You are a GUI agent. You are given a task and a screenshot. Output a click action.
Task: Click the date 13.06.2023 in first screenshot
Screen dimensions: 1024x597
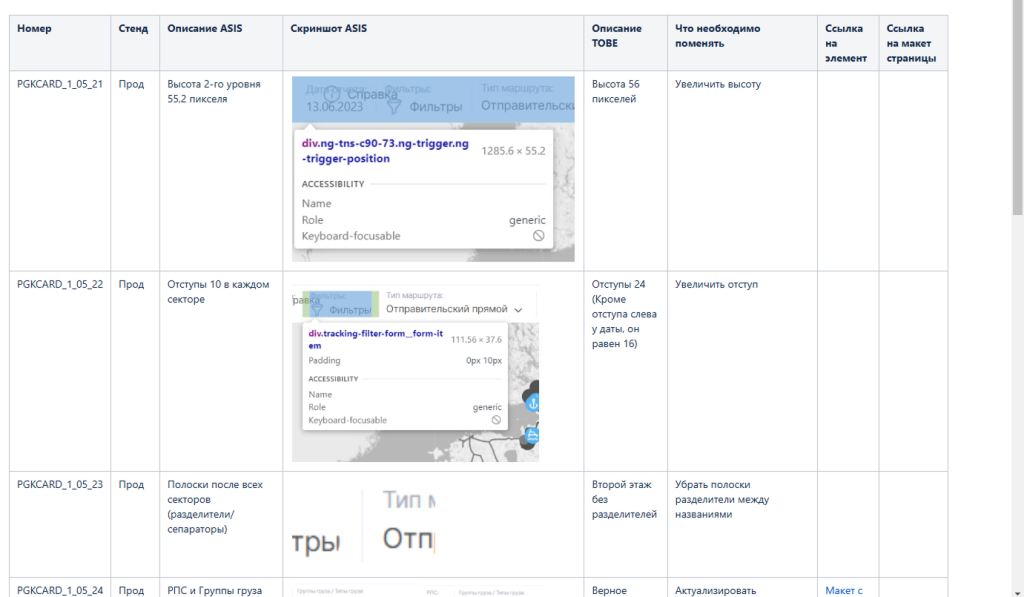click(335, 106)
